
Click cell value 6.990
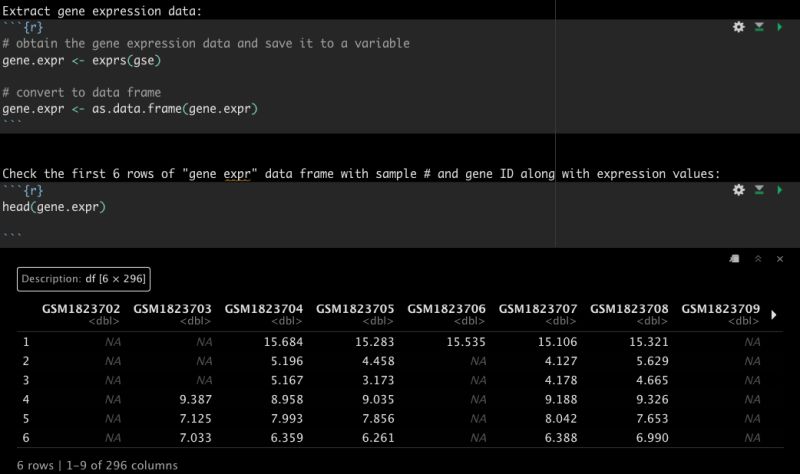click(x=652, y=438)
